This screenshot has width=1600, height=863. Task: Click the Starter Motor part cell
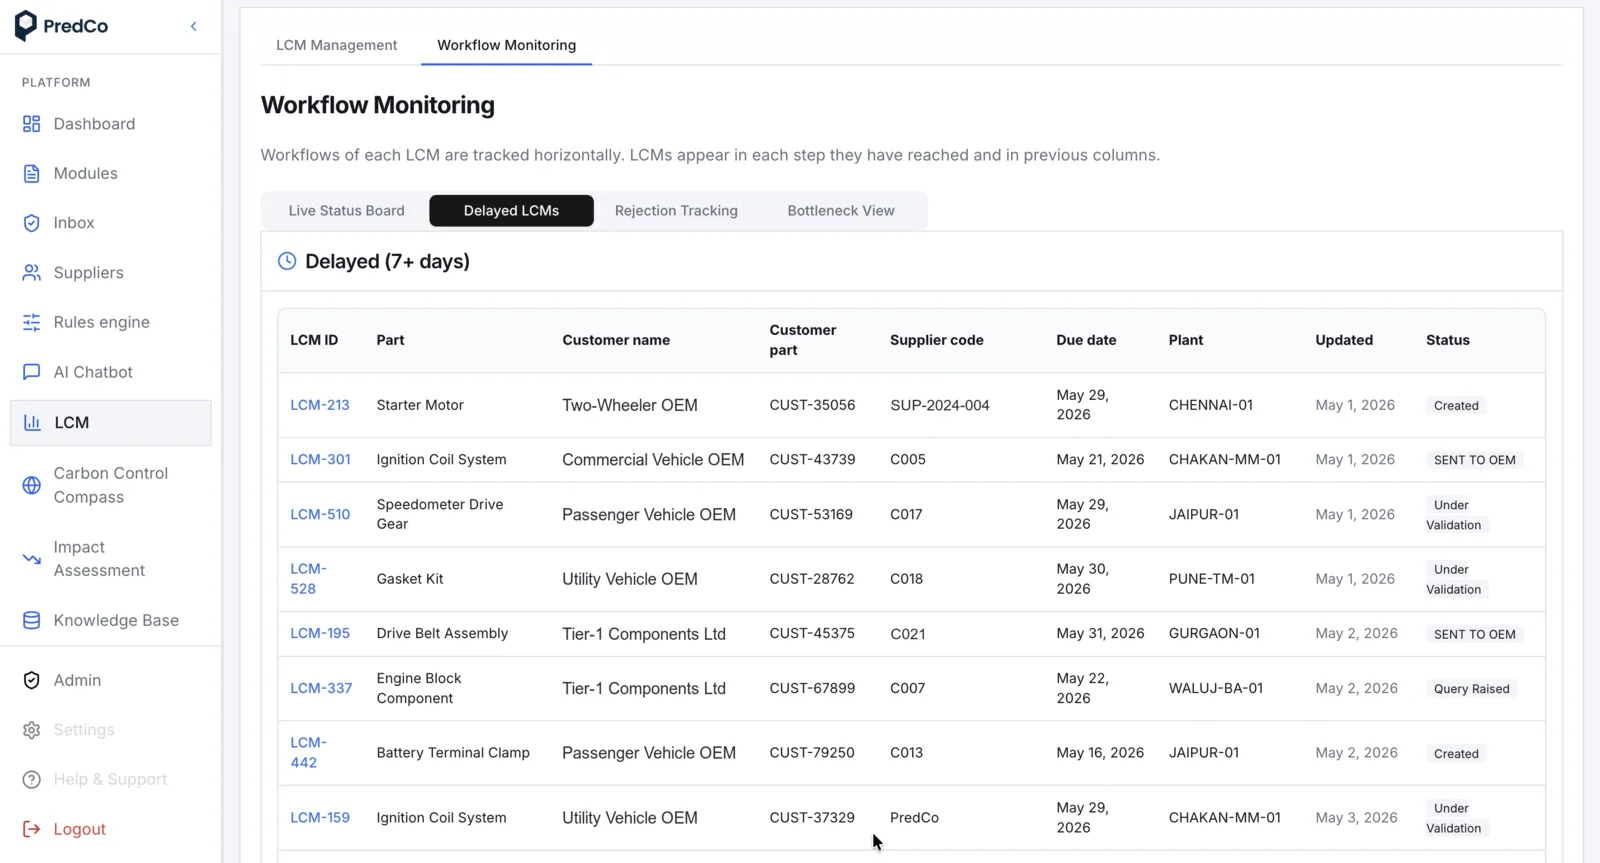tap(420, 405)
